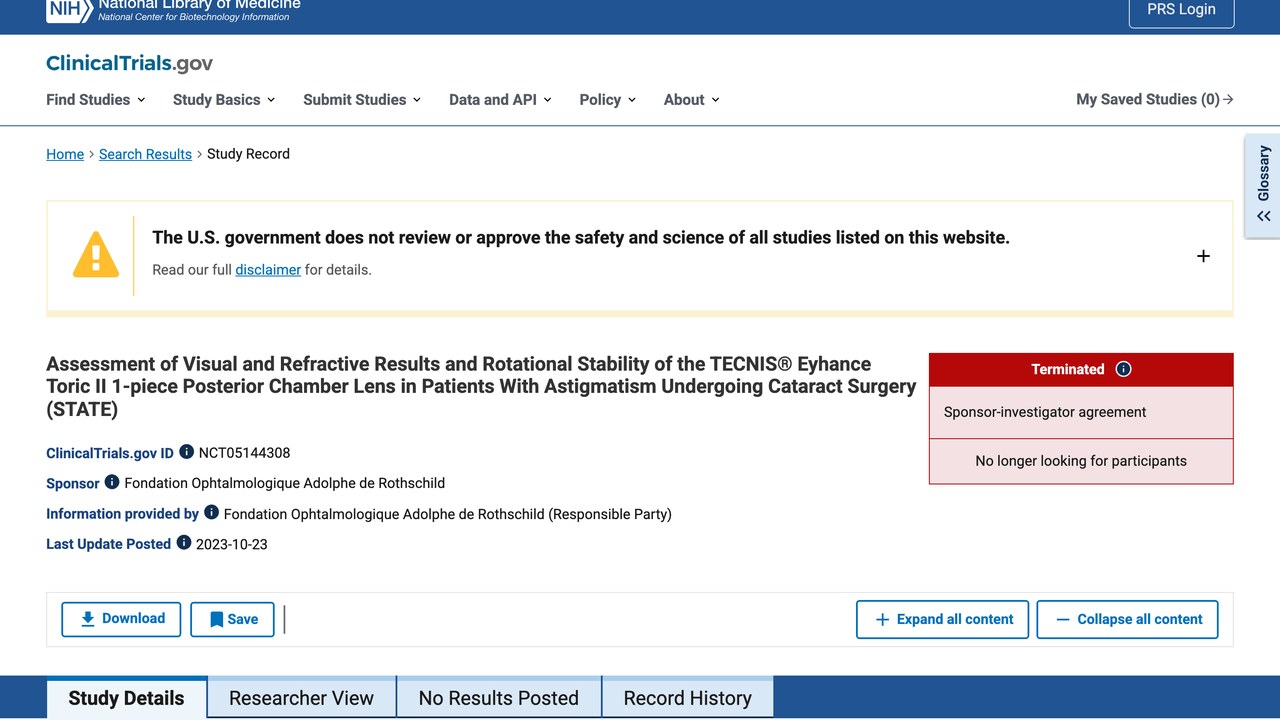
Task: Click Collapse all content button
Action: click(1128, 619)
